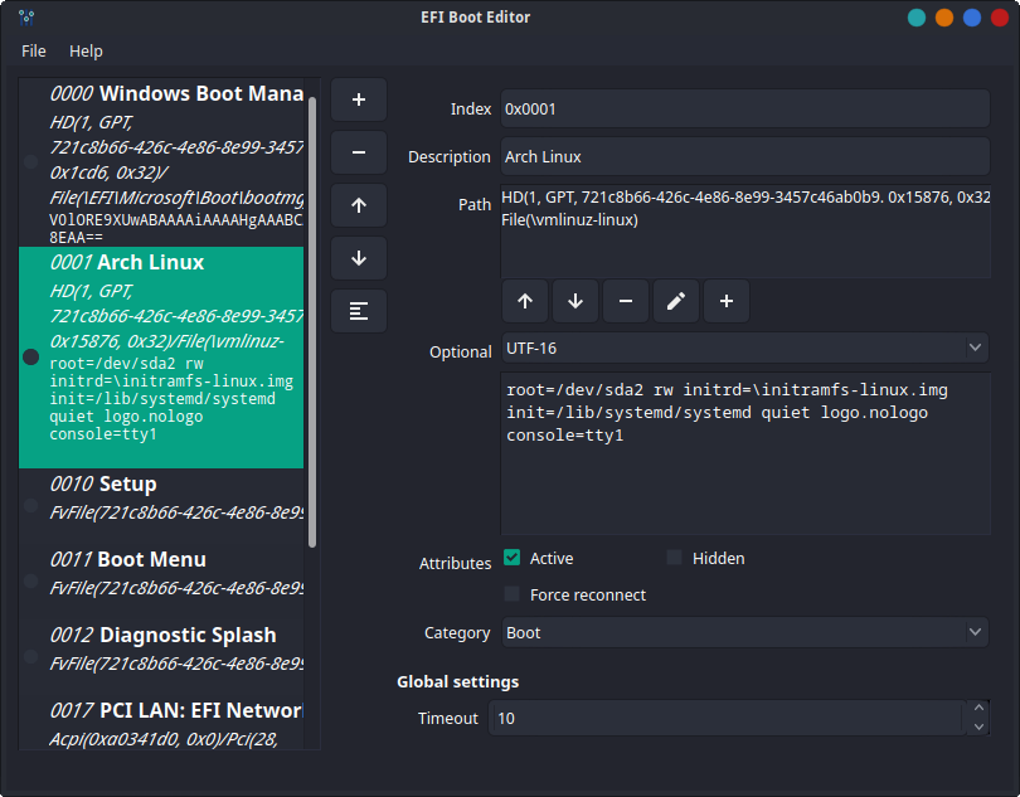Viewport: 1020px width, 797px height.
Task: Click the Index input field showing 0x0001
Action: pyautogui.click(x=744, y=108)
